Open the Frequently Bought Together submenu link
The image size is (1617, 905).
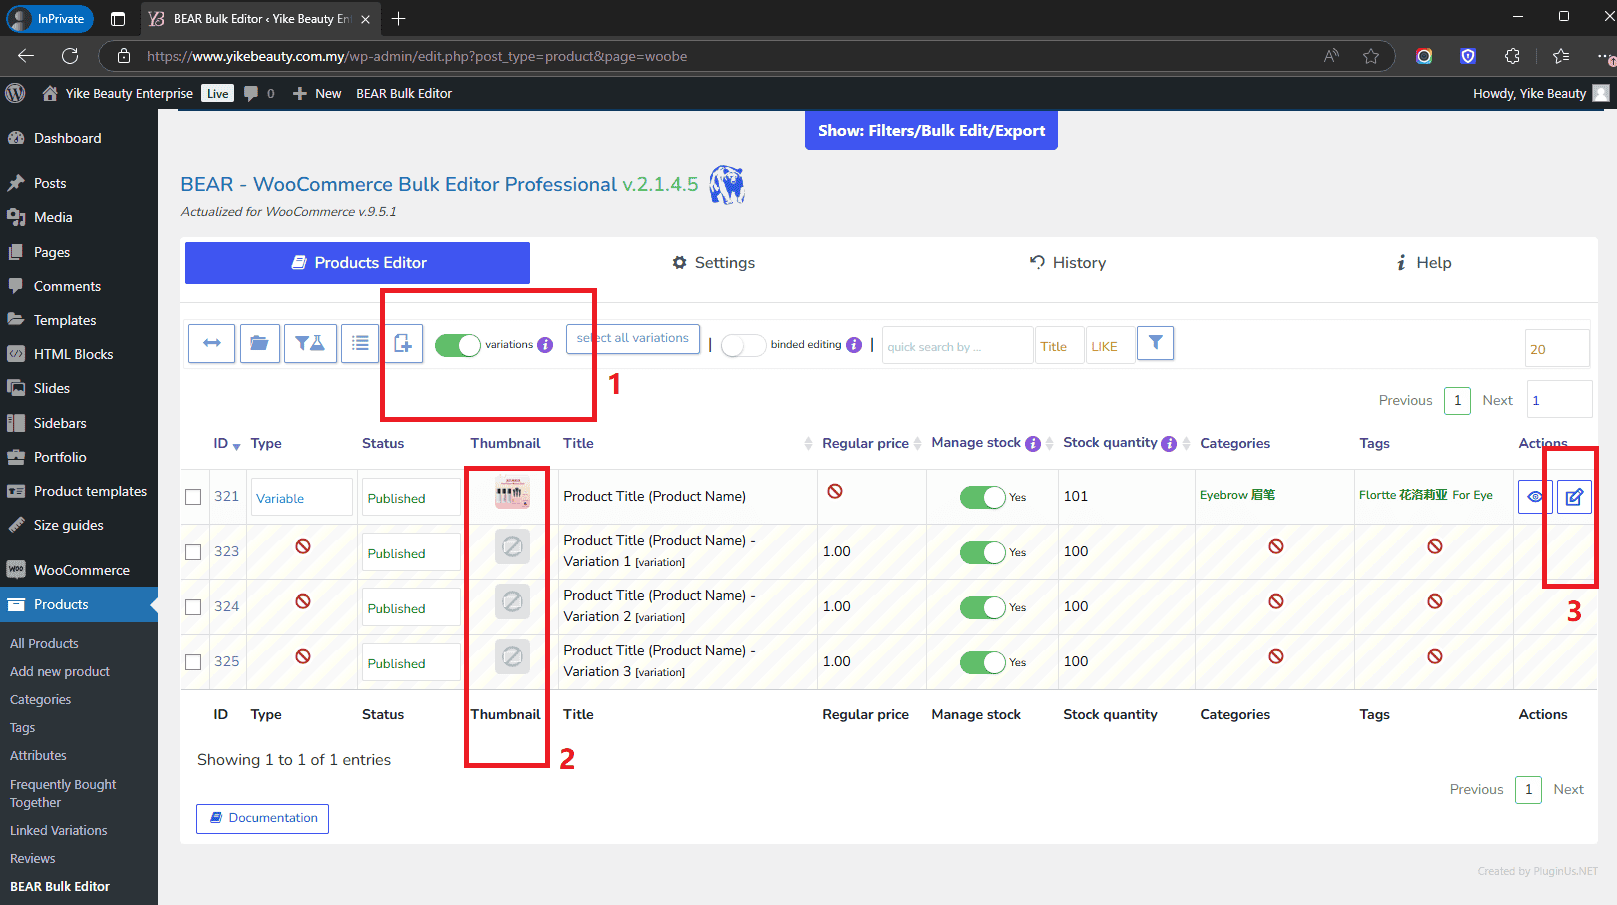point(63,794)
